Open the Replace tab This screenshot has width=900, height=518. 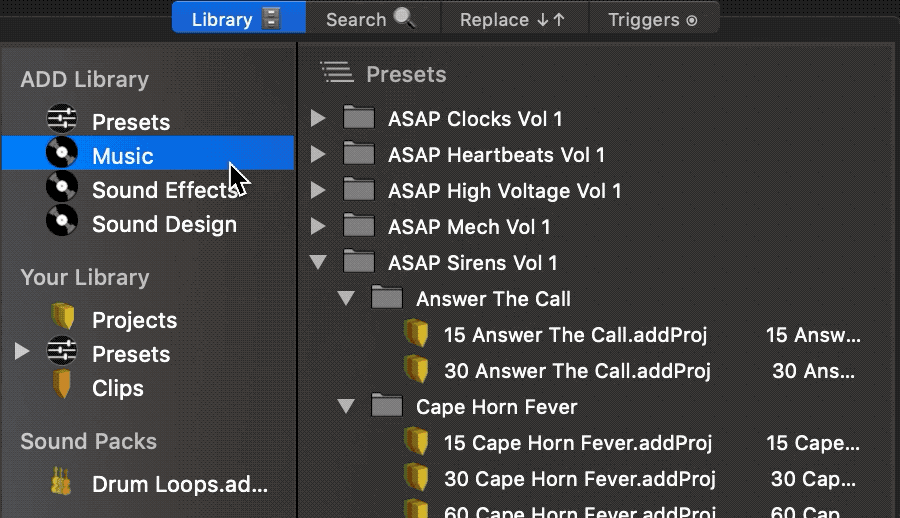[x=512, y=19]
